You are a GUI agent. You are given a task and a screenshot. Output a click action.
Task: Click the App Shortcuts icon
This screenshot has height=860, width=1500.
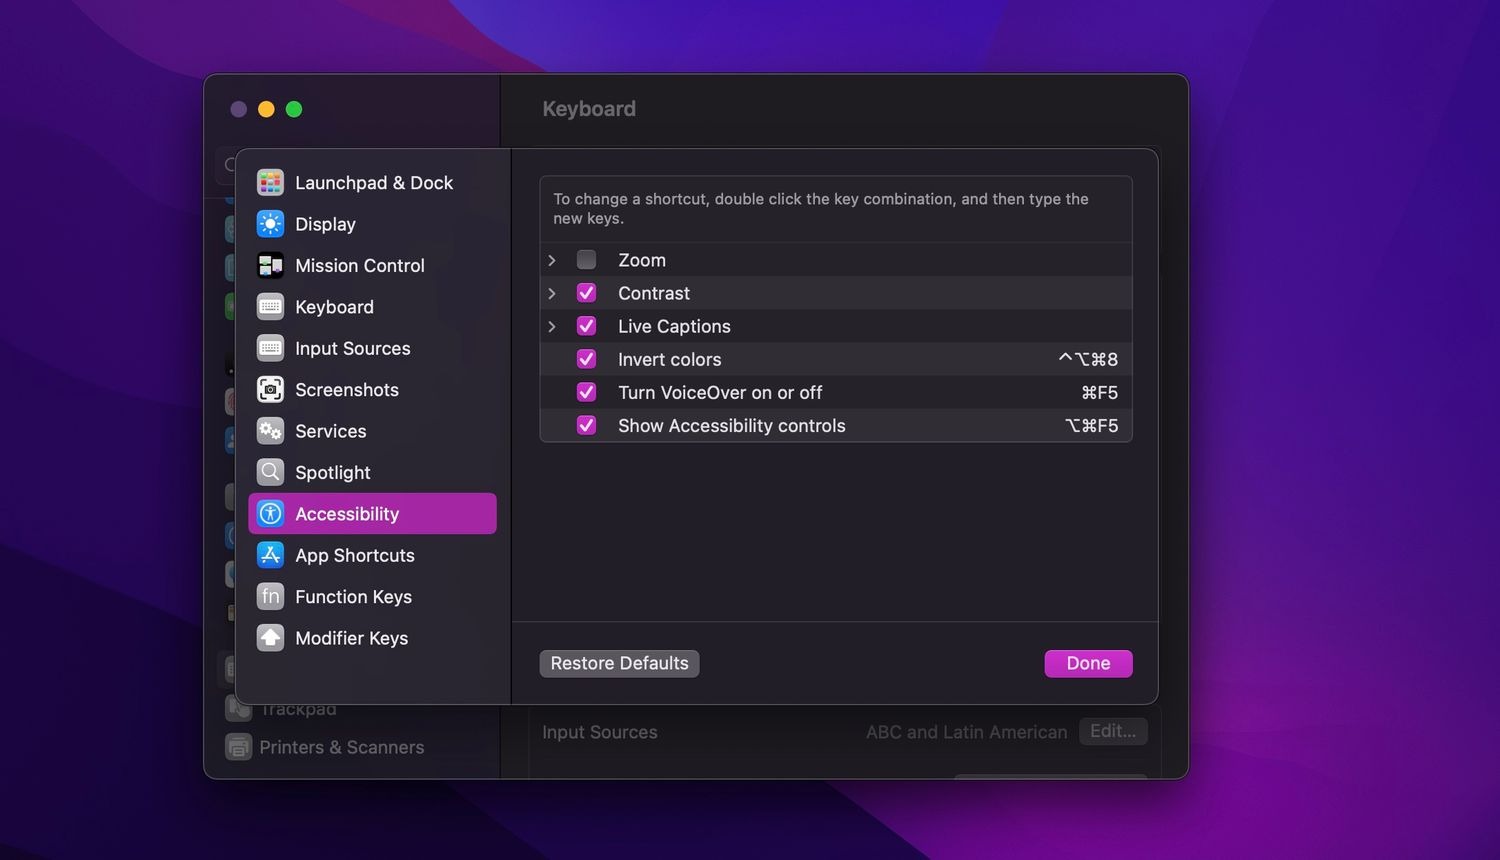click(x=270, y=555)
